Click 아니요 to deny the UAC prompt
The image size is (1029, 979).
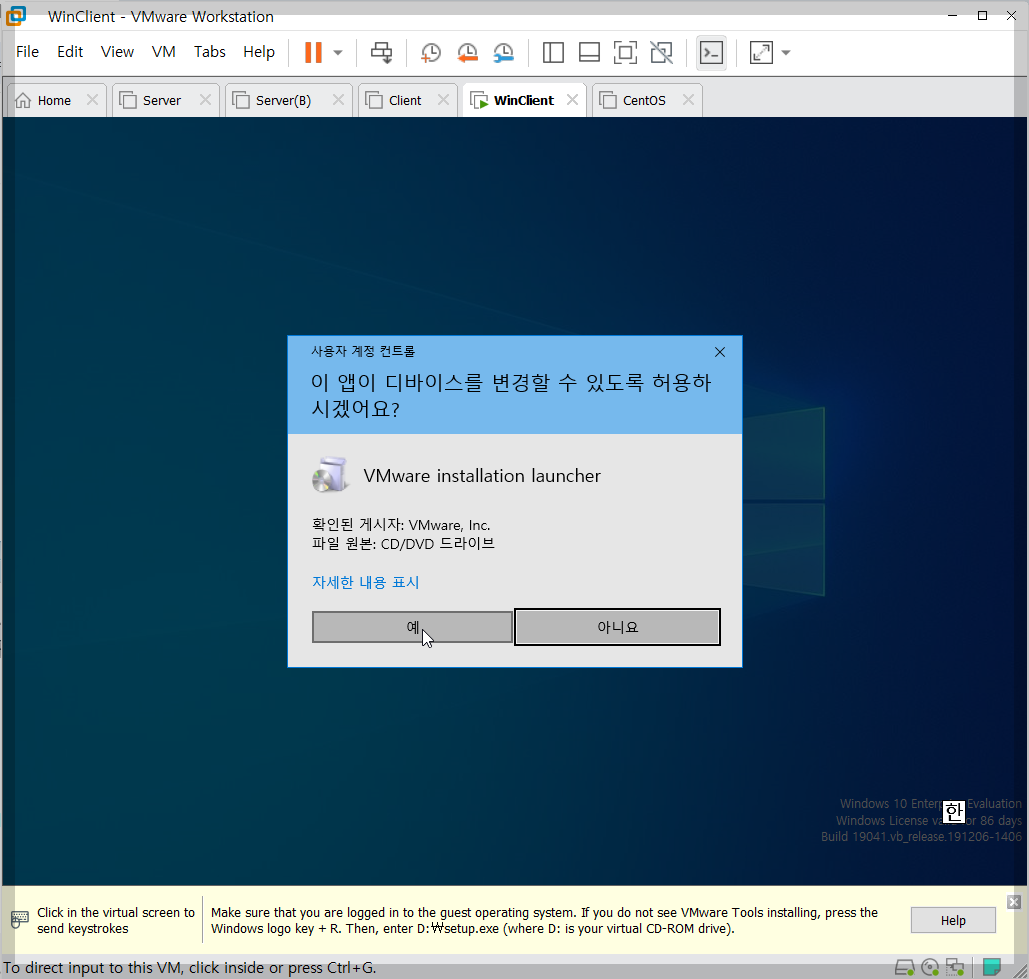tap(618, 627)
